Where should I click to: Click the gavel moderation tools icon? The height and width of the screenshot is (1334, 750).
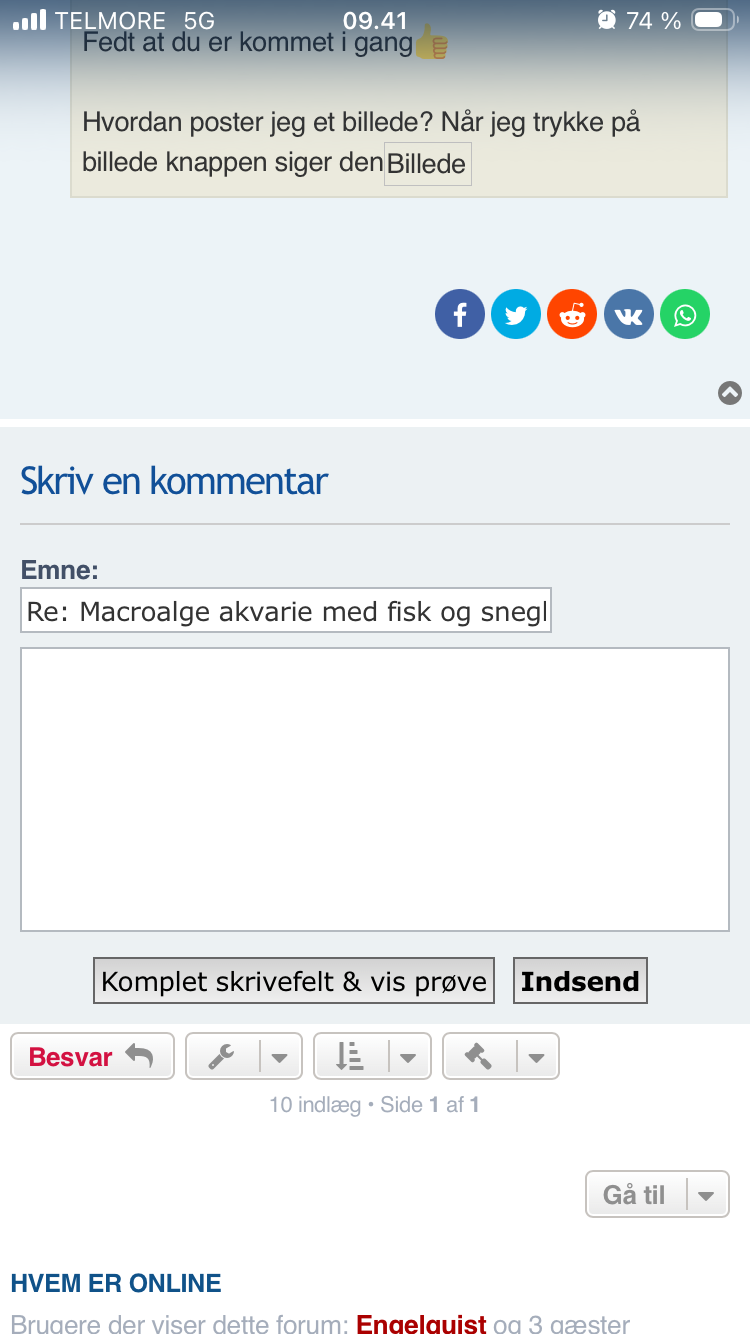pos(478,1056)
